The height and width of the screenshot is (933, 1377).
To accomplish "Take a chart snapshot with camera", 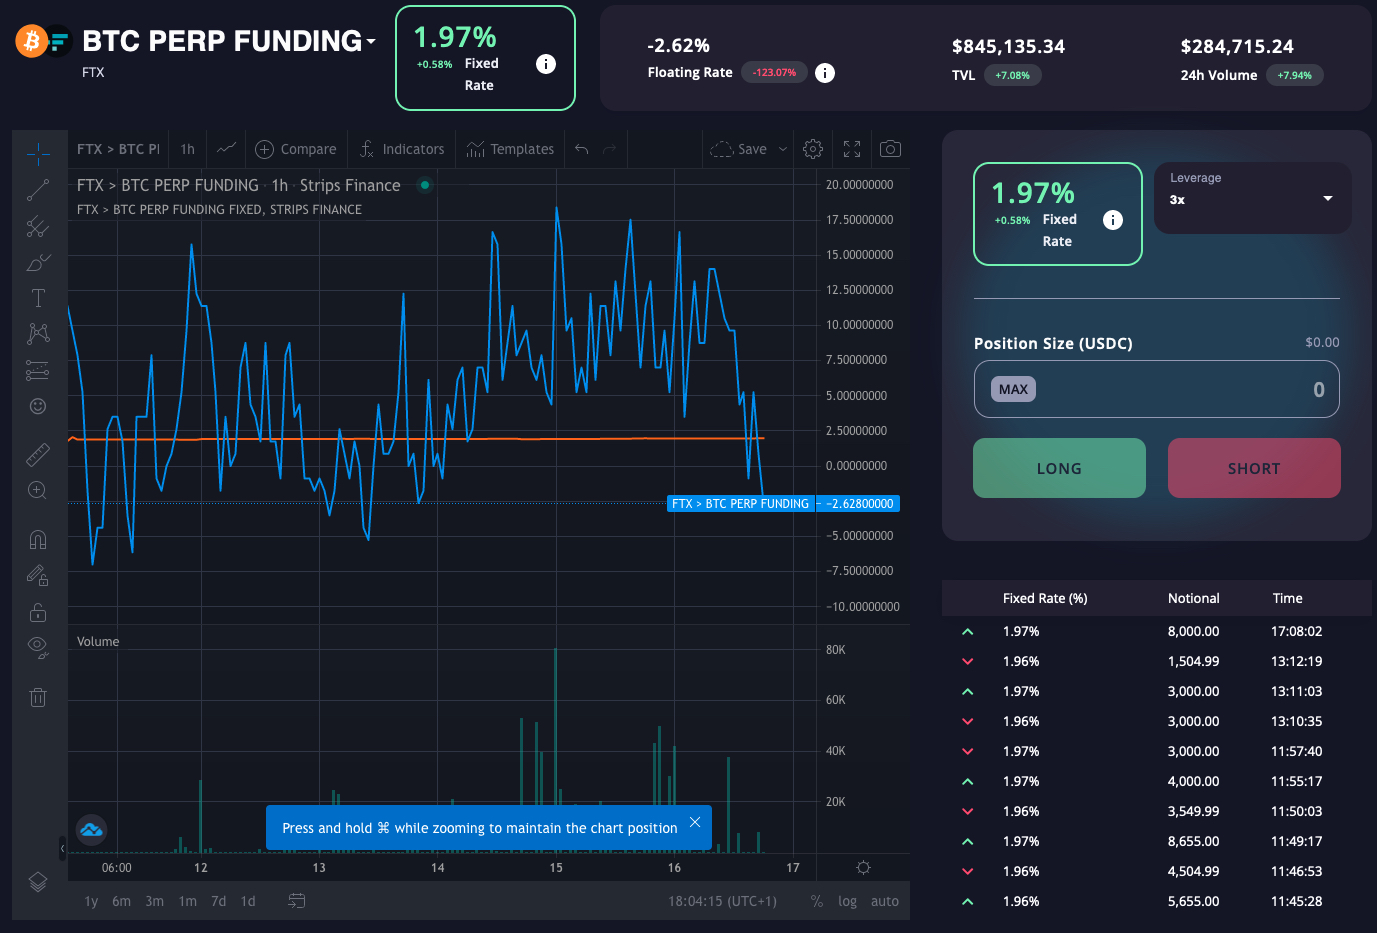I will tap(890, 149).
